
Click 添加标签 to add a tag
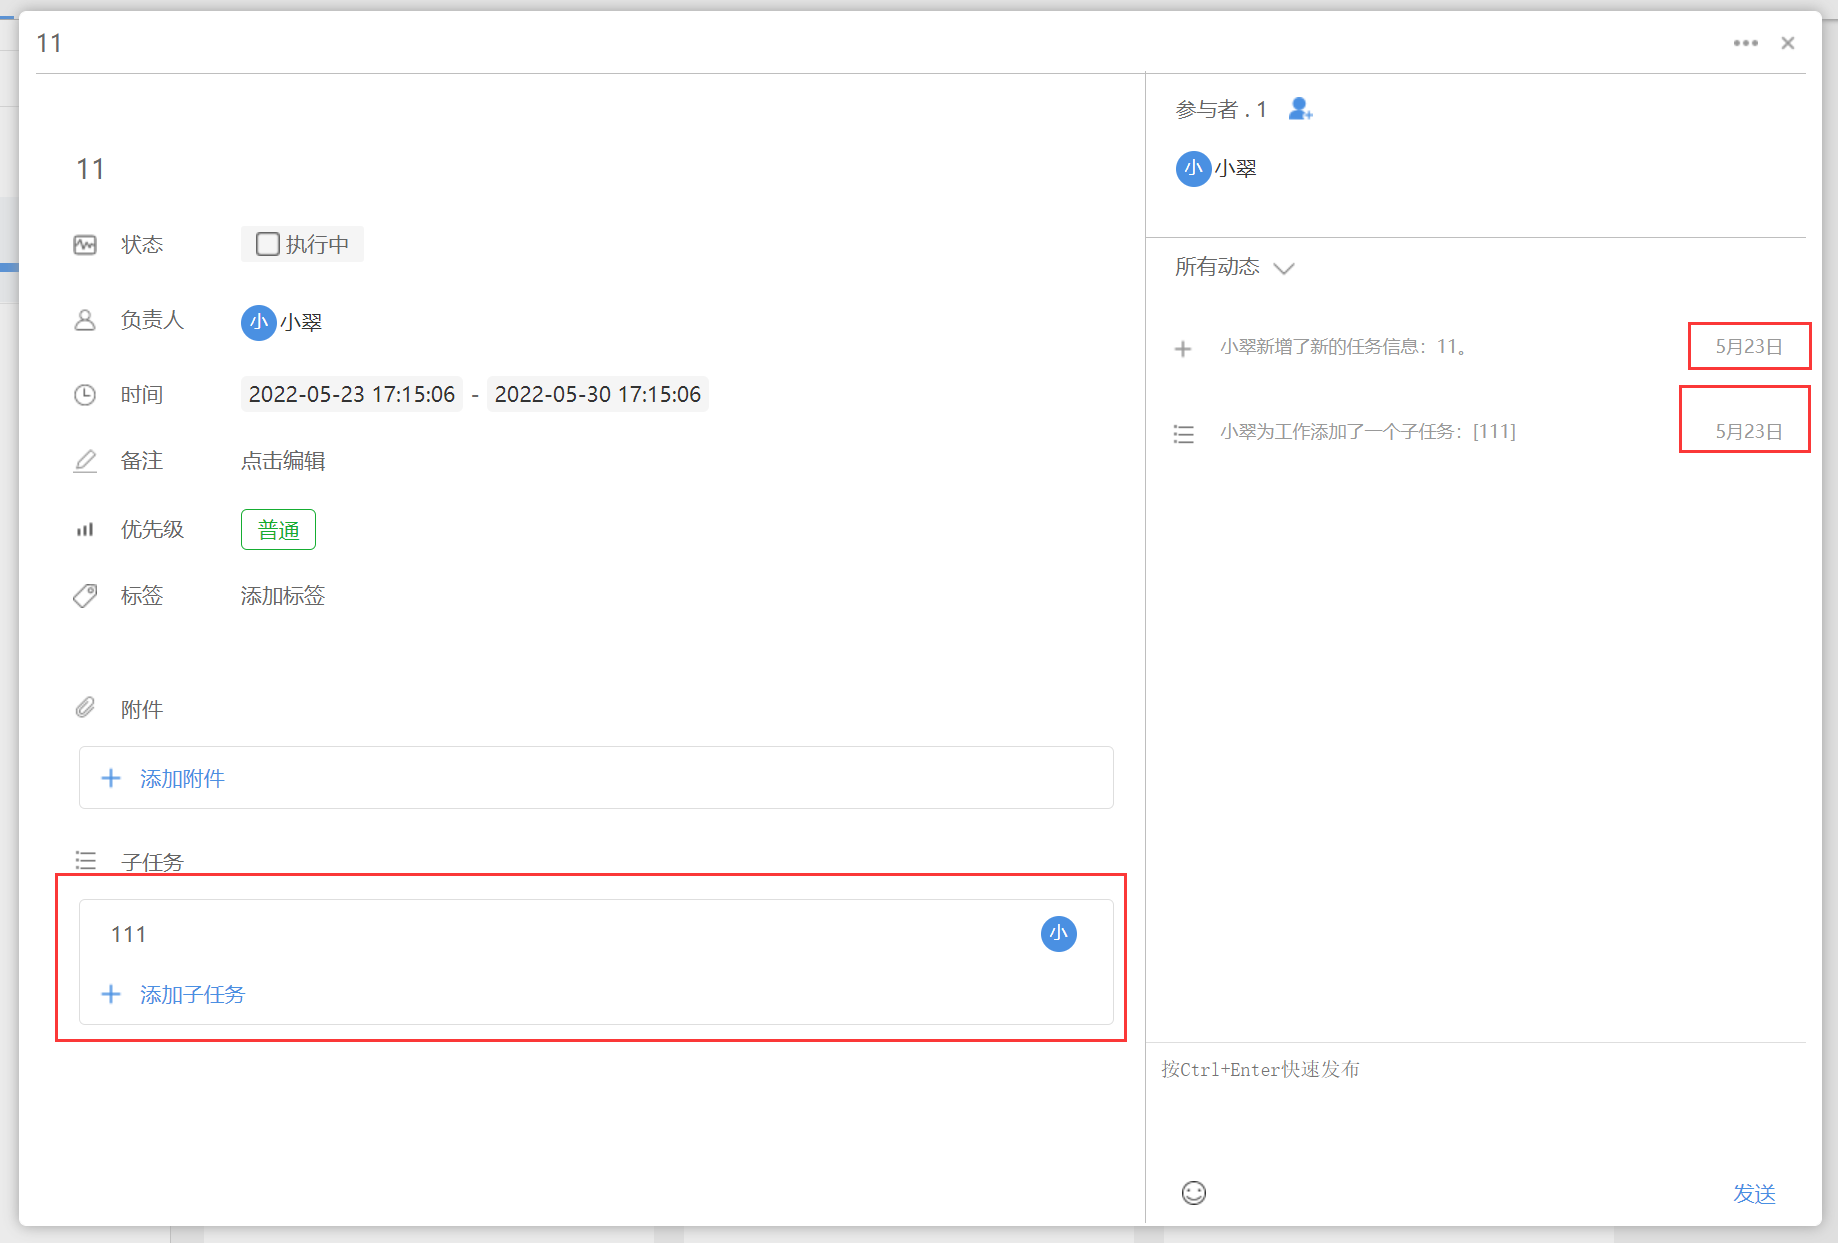[283, 596]
